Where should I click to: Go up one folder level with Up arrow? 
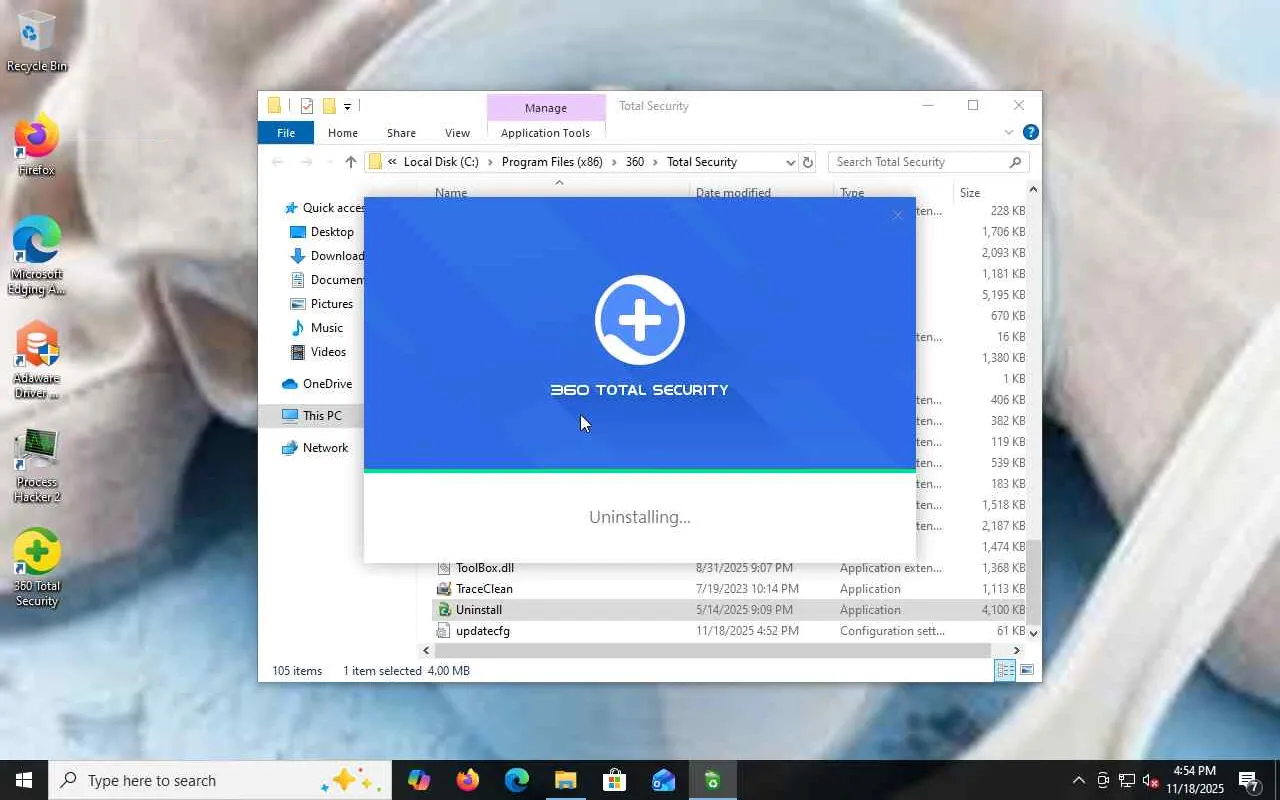click(x=350, y=162)
